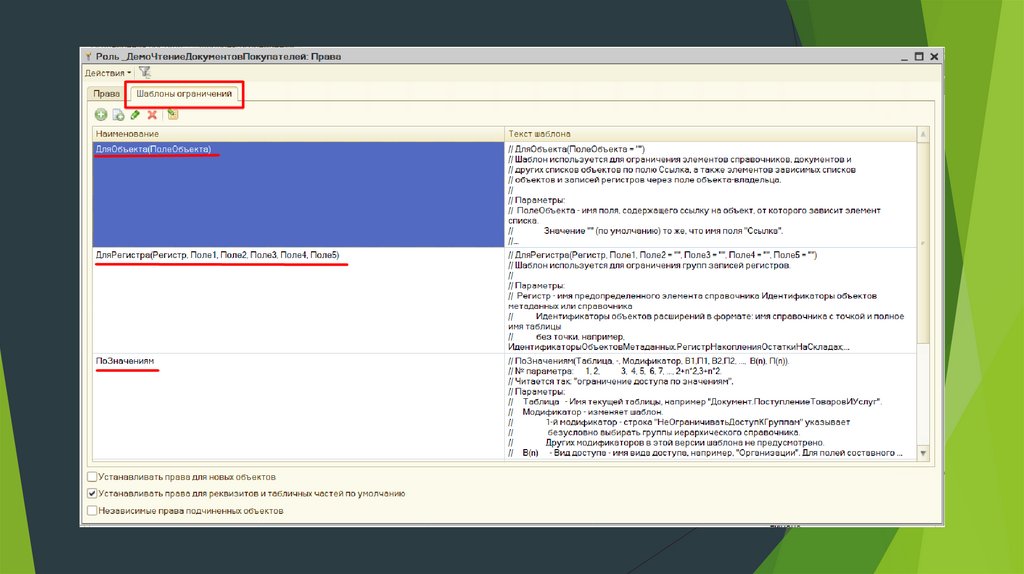Open the Действия dropdown menu
Viewport: 1024px width, 574px height.
click(x=108, y=72)
